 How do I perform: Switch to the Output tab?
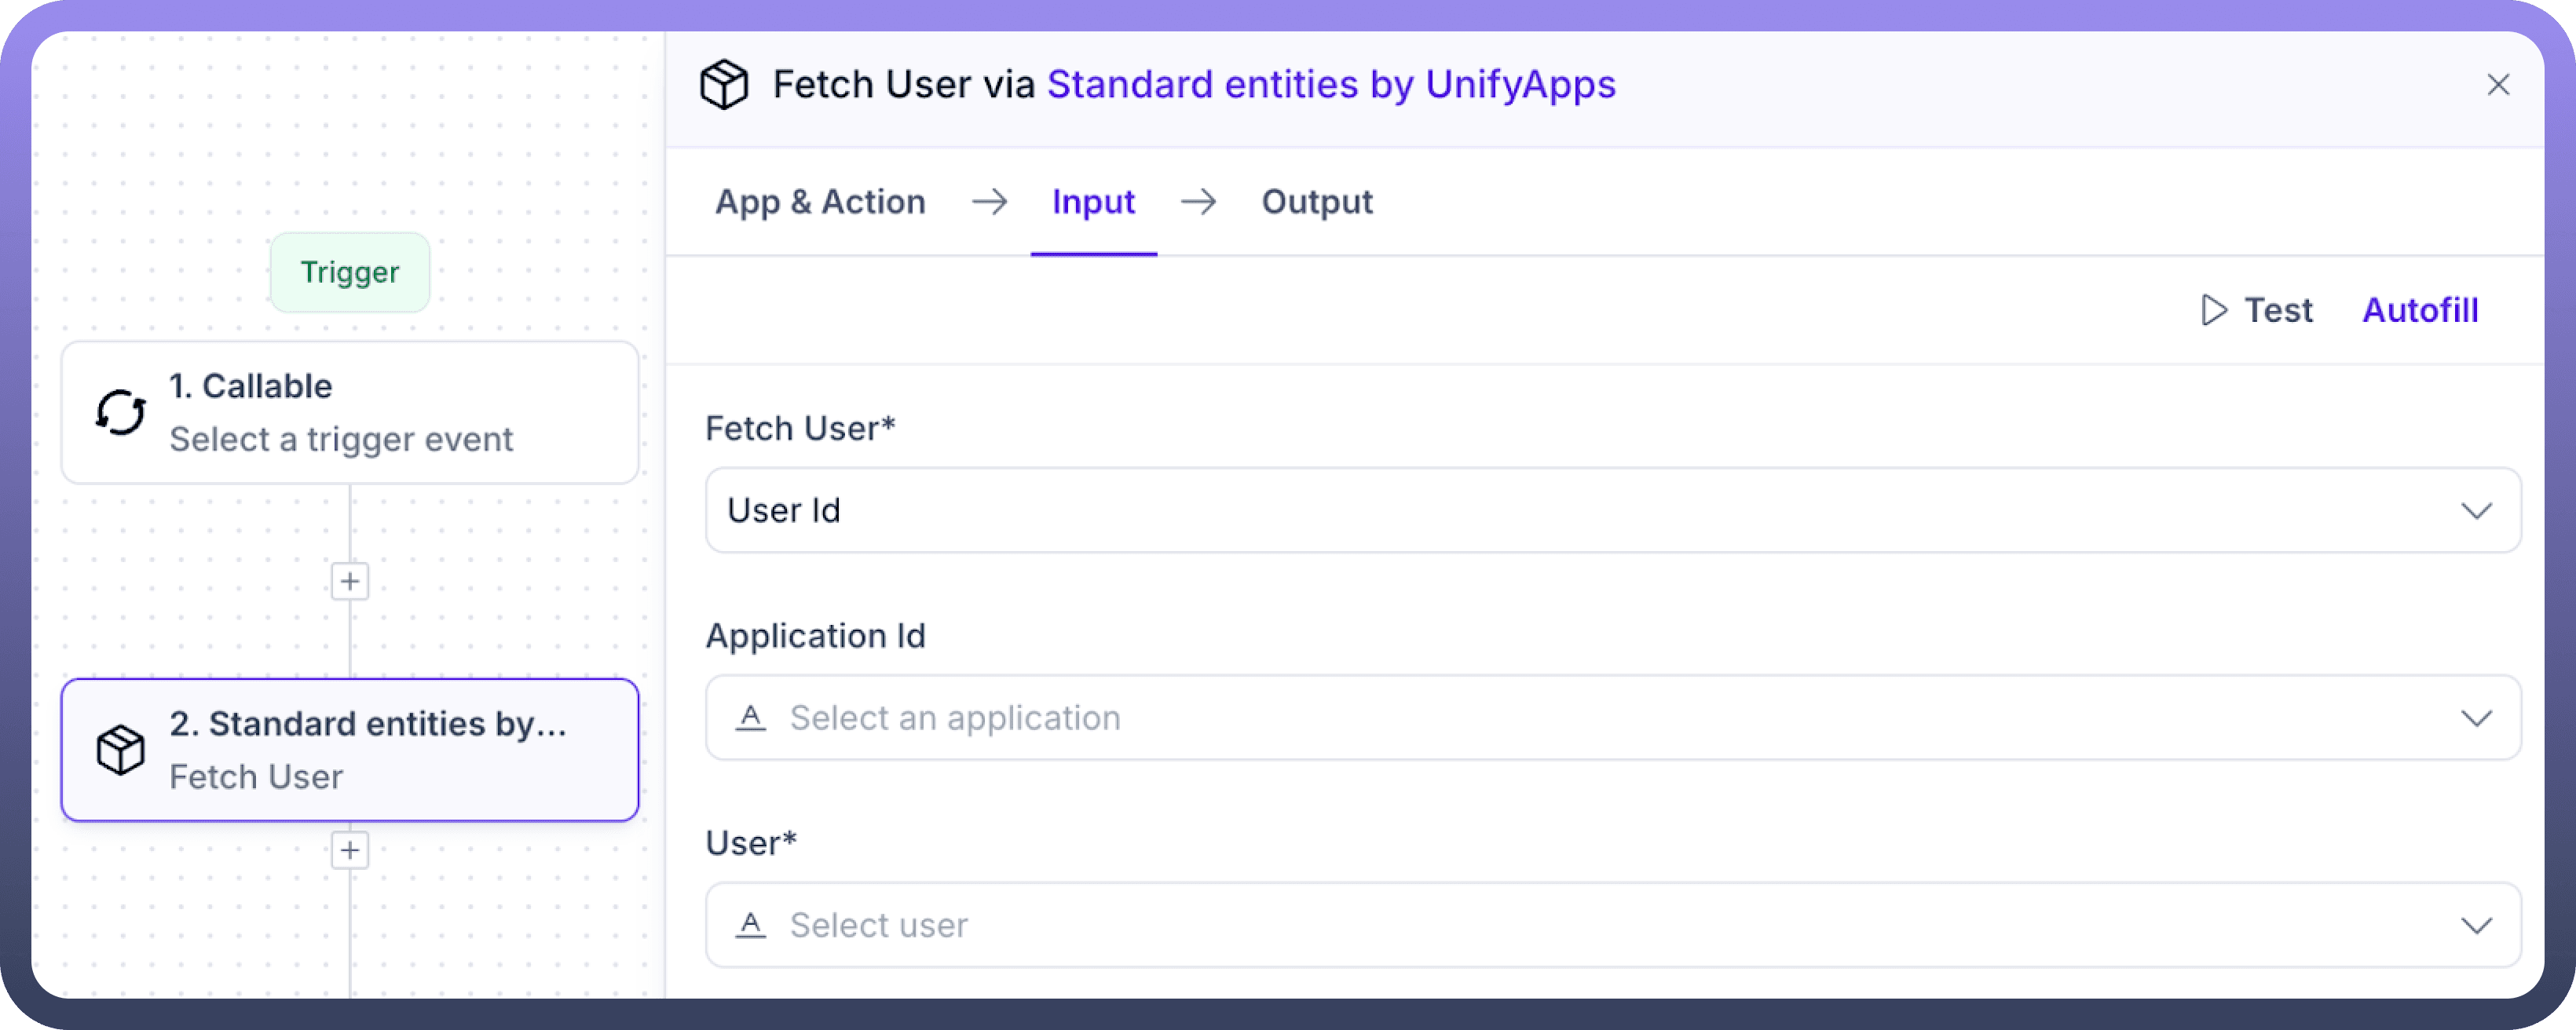pyautogui.click(x=1317, y=202)
